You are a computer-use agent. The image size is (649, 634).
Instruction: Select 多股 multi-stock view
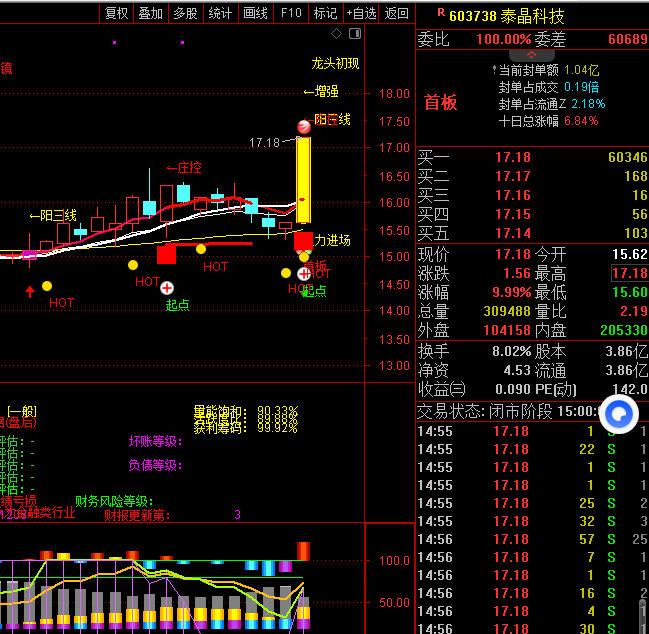point(185,13)
